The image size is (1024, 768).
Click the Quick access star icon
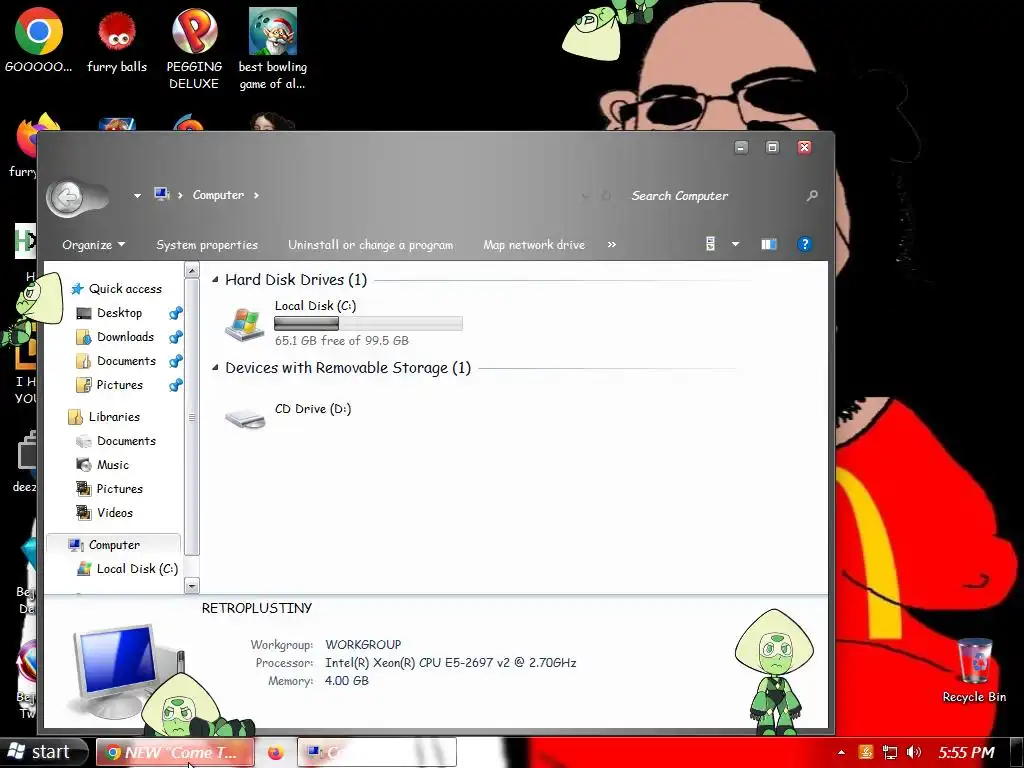pos(77,289)
